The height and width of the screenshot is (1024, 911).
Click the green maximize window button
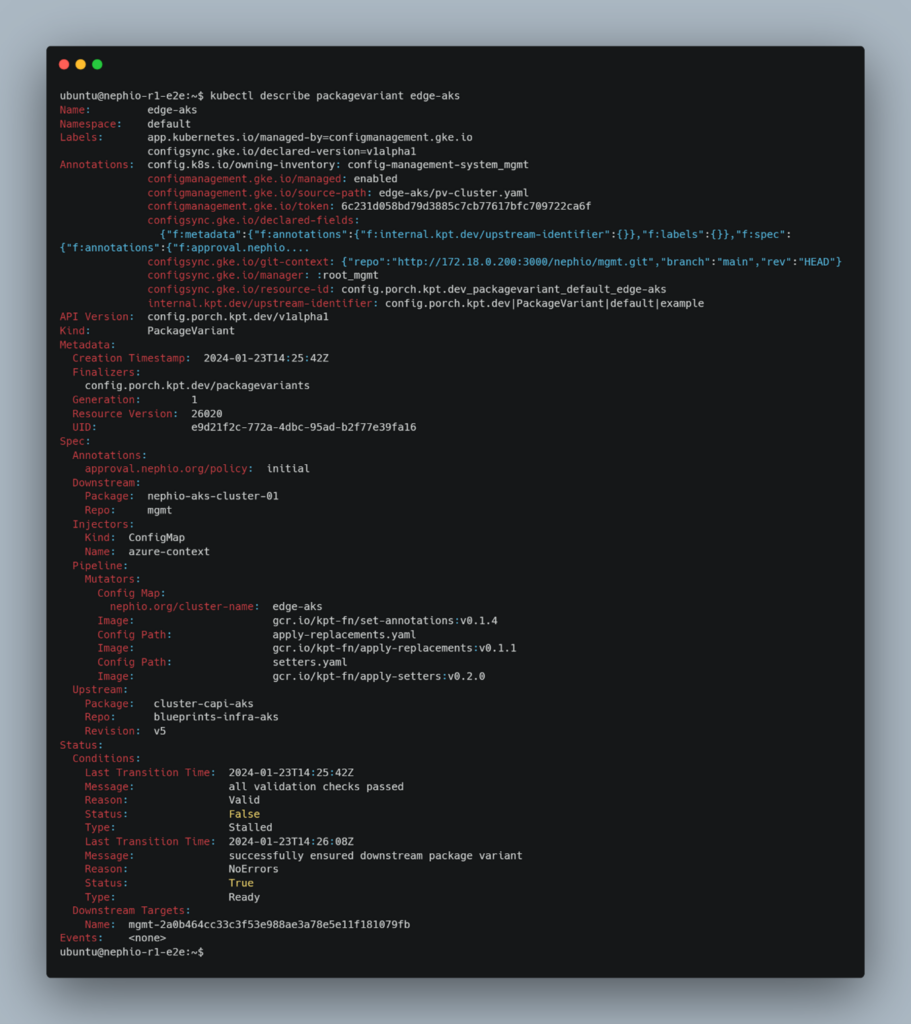pyautogui.click(x=97, y=64)
